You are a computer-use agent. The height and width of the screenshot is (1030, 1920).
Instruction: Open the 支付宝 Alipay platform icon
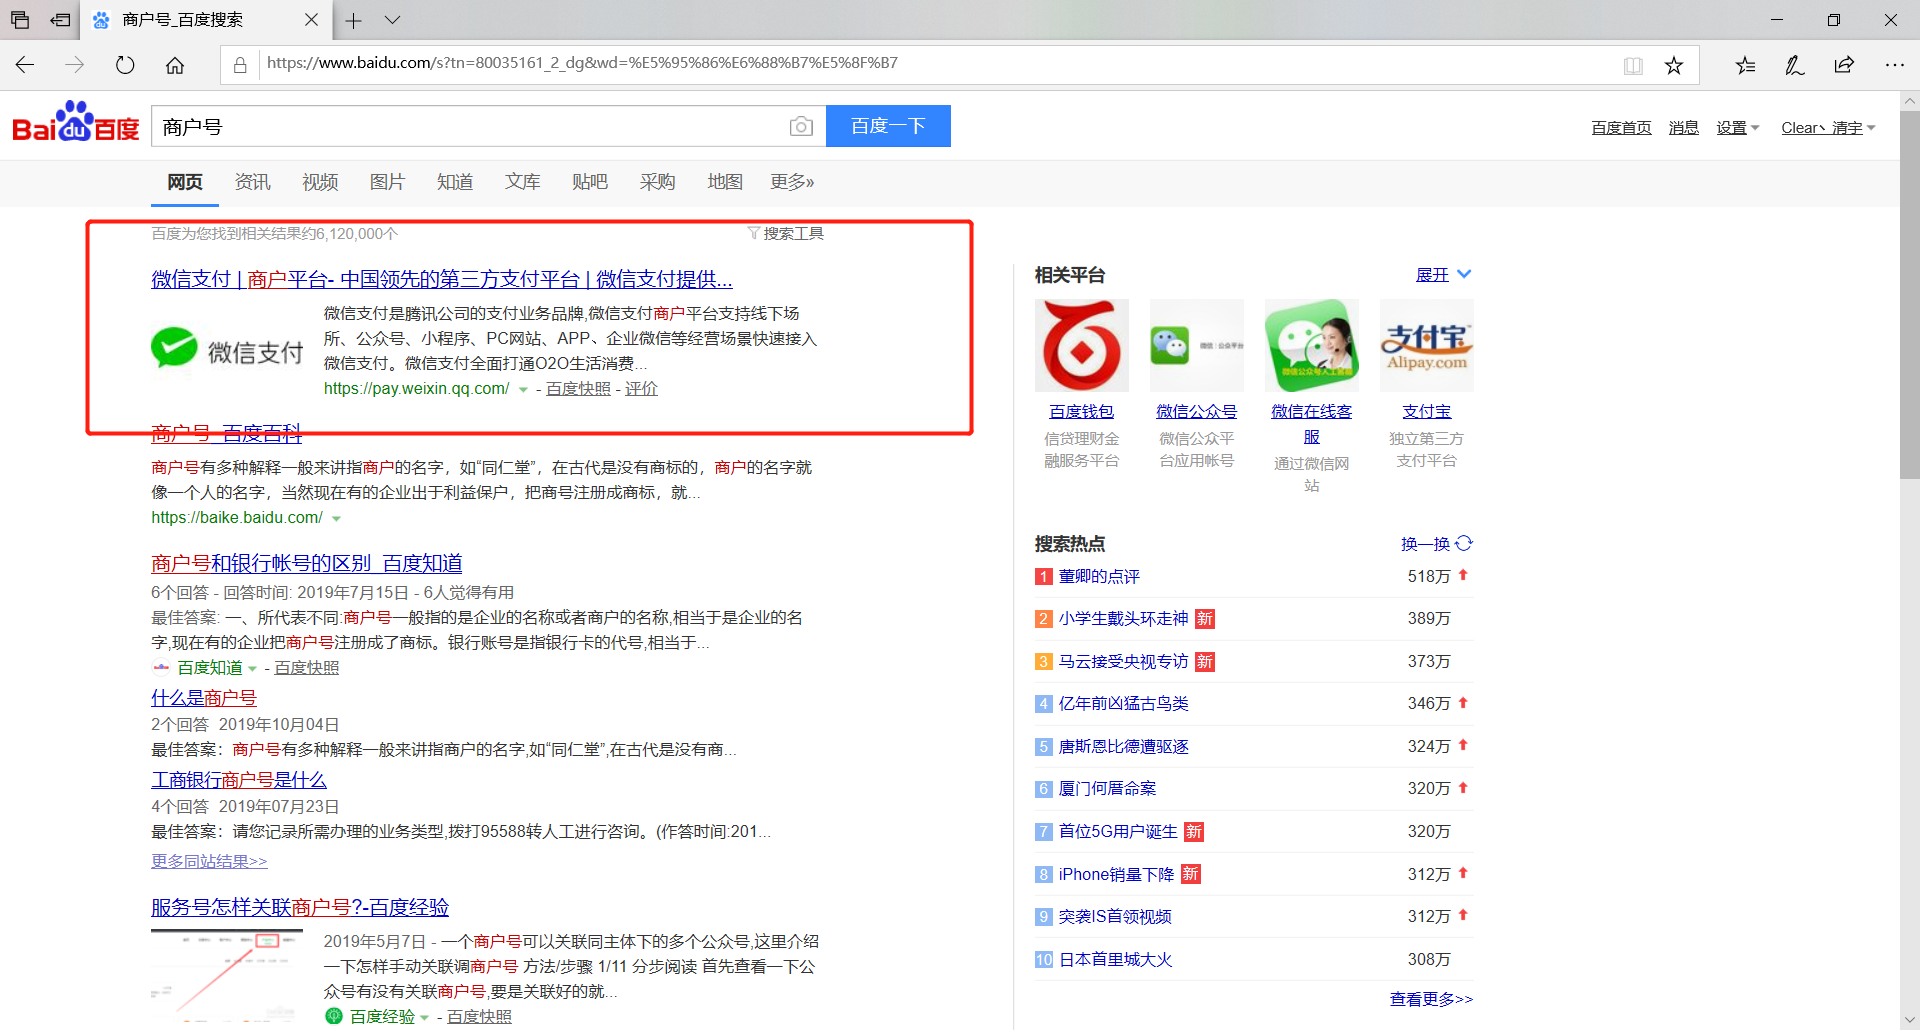(x=1427, y=345)
